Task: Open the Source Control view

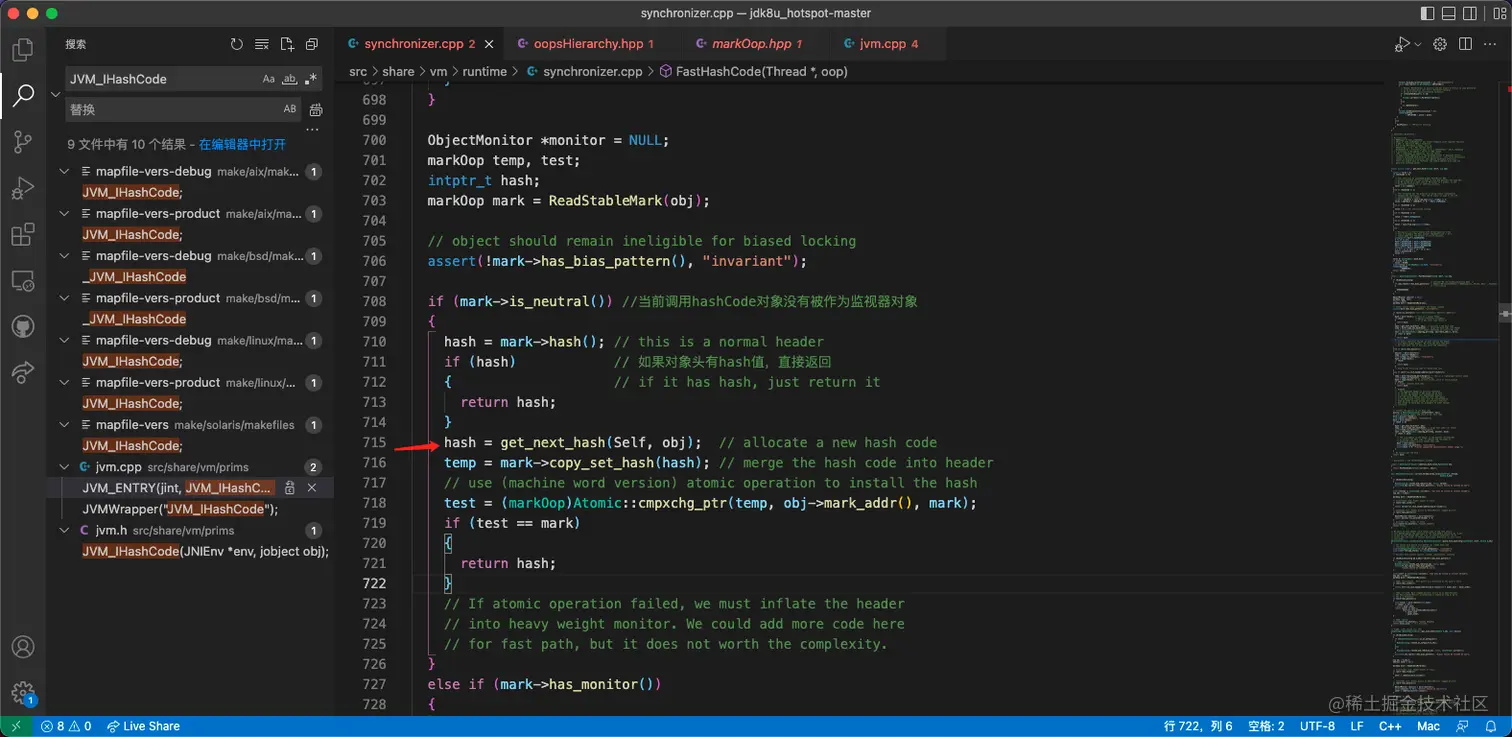Action: point(22,142)
